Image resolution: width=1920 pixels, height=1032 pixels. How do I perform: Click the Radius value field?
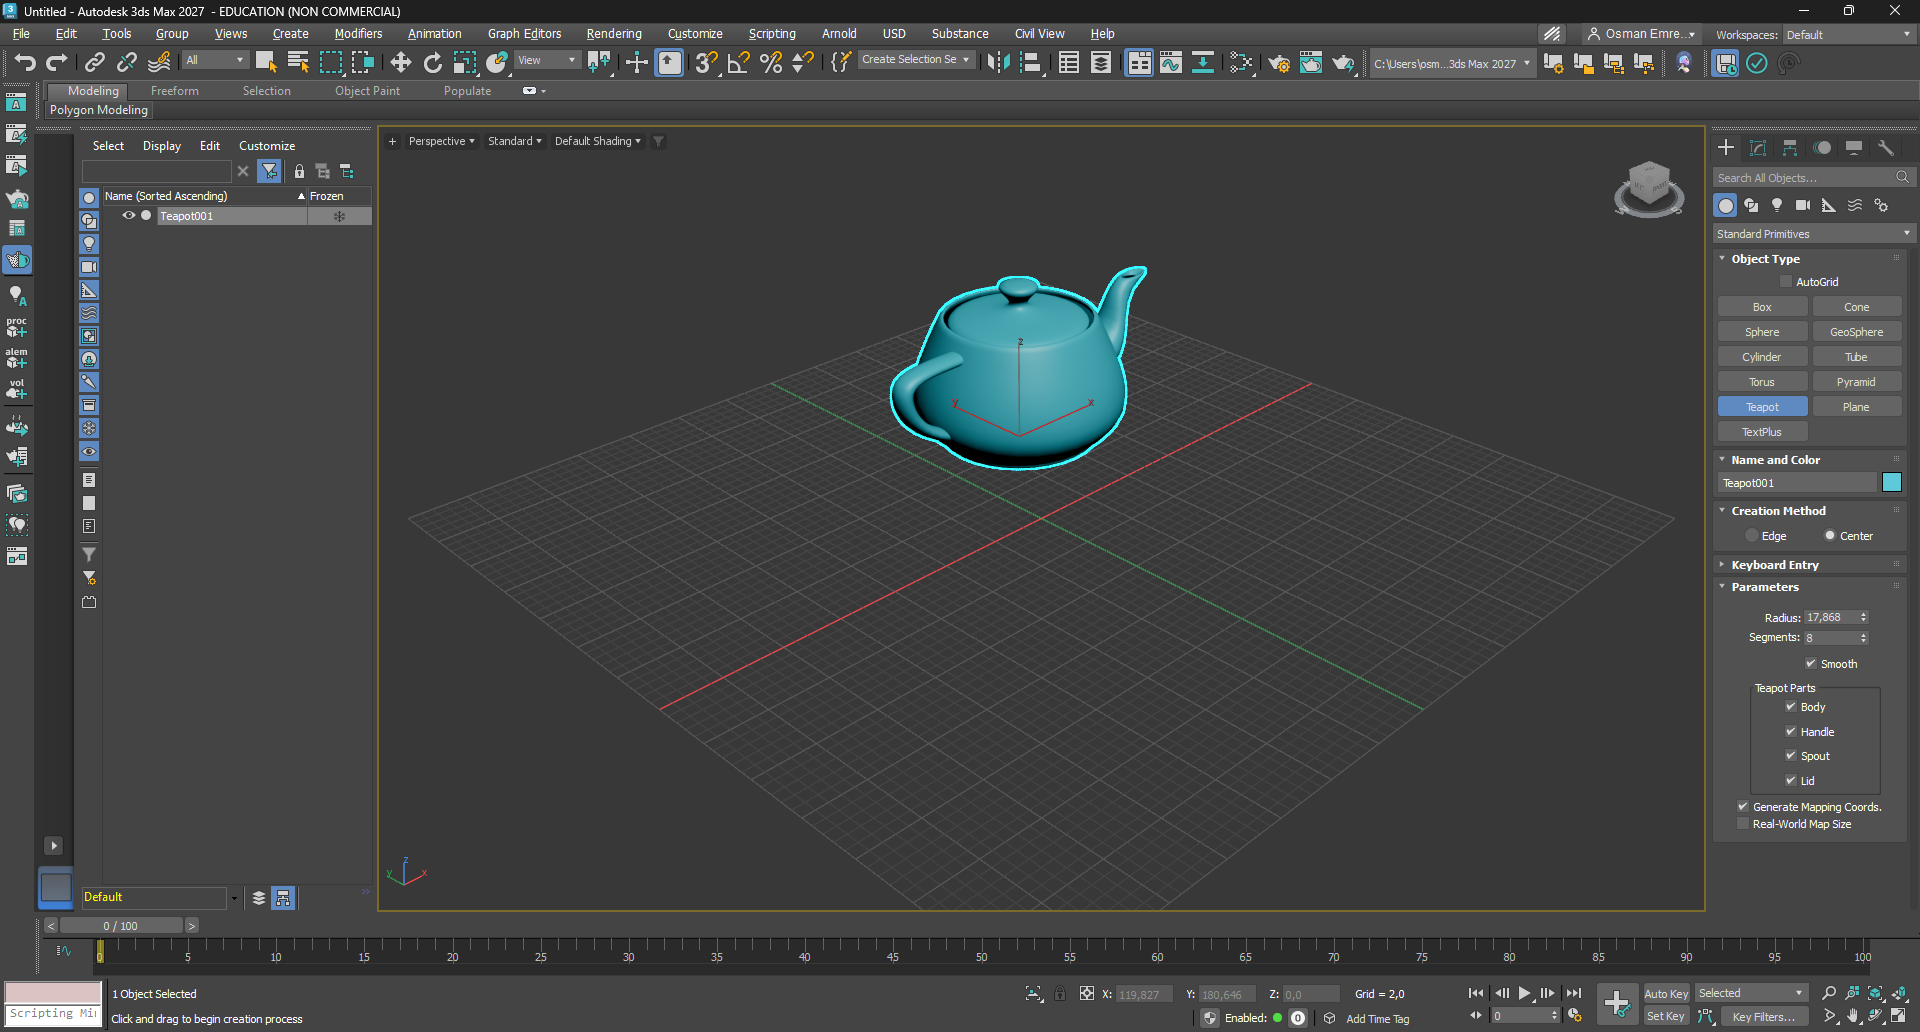[1830, 617]
